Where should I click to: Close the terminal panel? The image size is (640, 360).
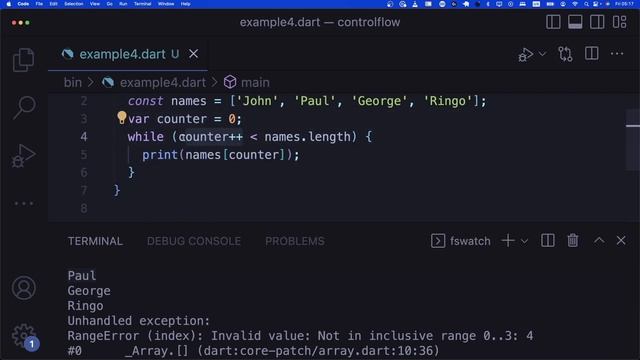tap(621, 240)
